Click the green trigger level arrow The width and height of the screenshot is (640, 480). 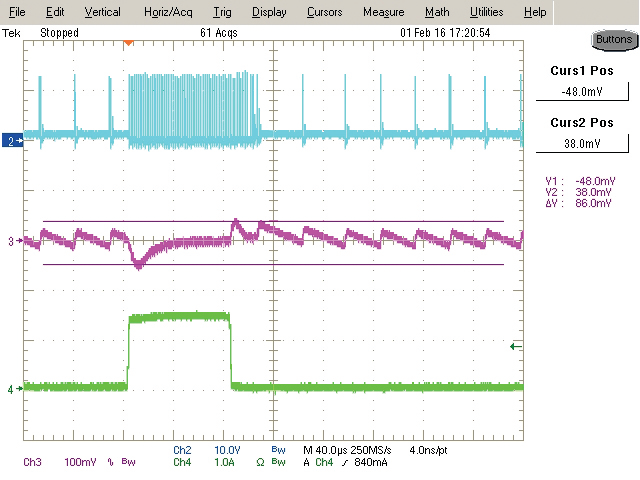(x=515, y=346)
